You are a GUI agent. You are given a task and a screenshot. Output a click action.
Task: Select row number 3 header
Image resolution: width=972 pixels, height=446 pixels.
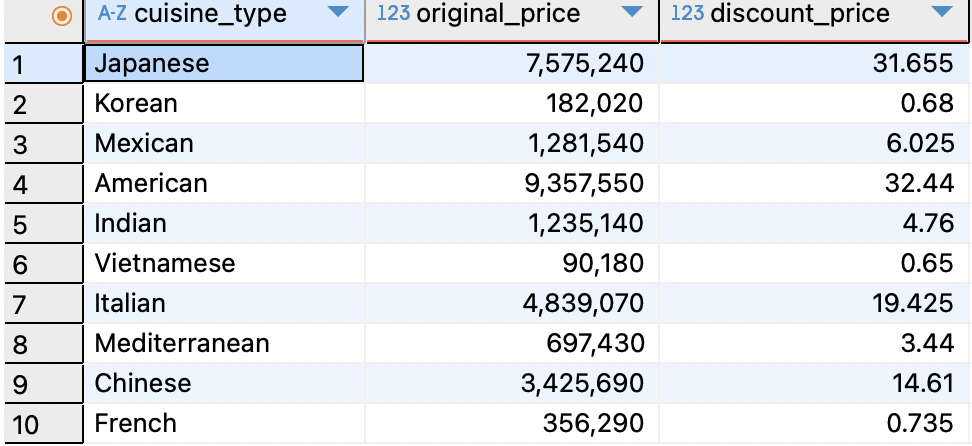pos(43,144)
